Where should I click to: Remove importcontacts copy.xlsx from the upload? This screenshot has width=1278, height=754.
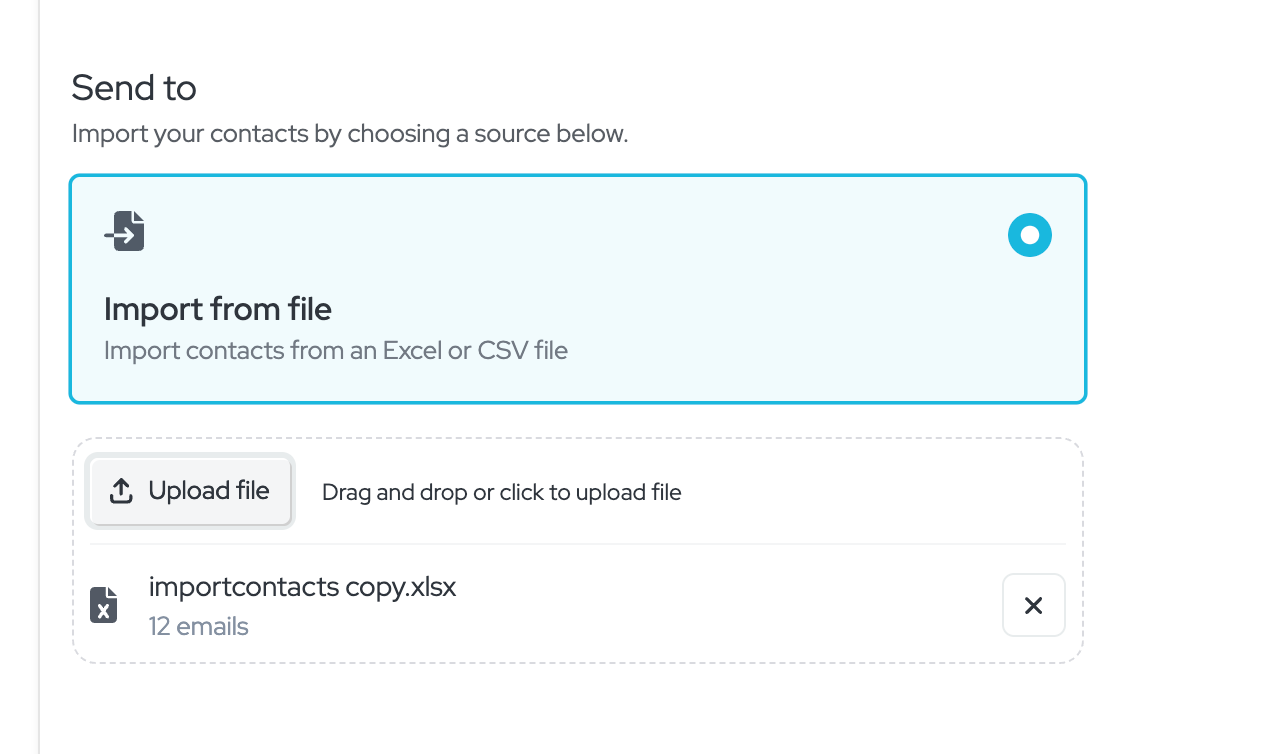[1033, 605]
